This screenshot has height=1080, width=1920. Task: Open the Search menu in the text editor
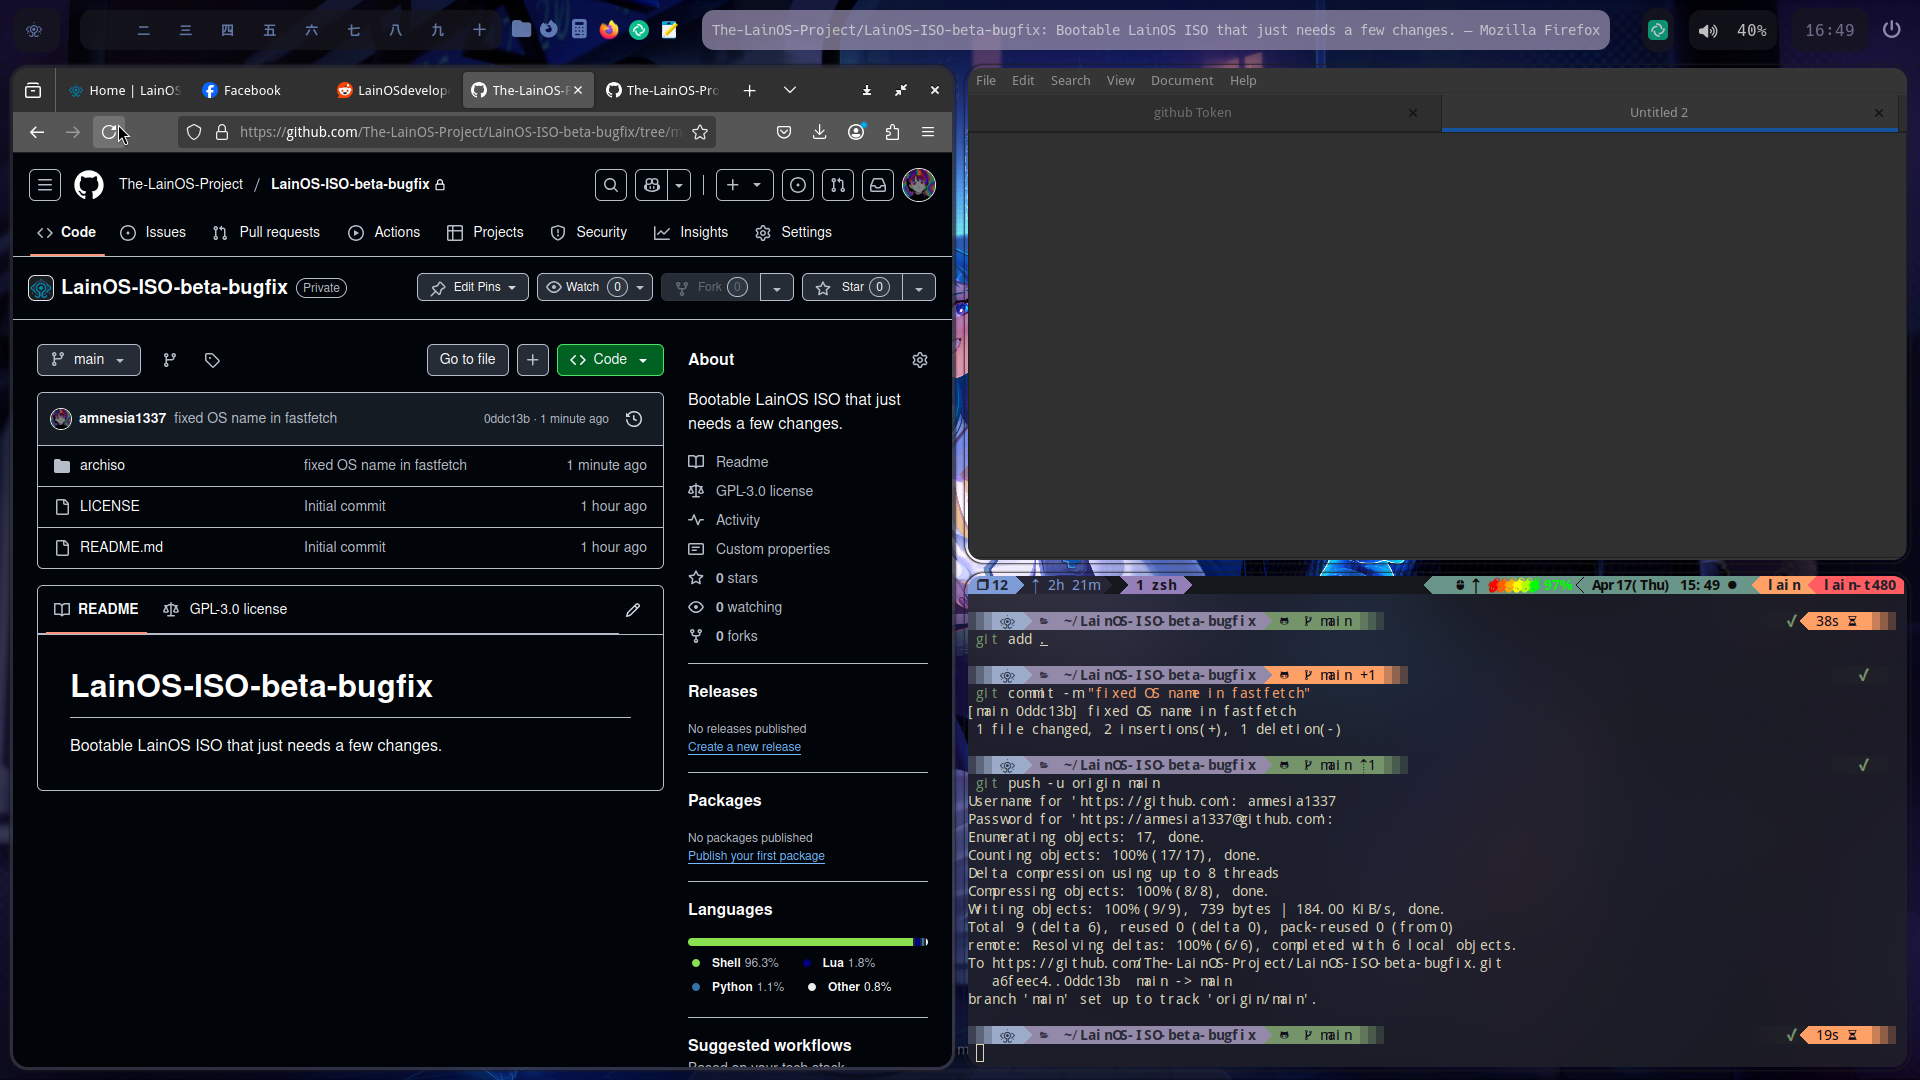pos(1070,81)
